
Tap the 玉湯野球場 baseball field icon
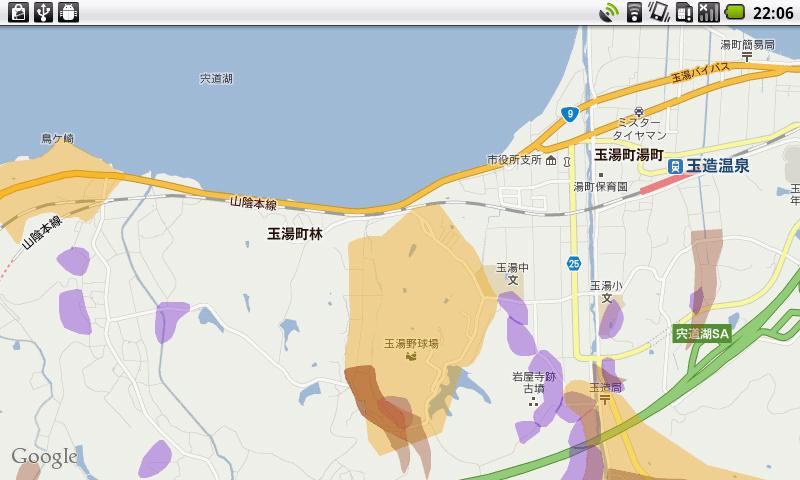[x=411, y=356]
